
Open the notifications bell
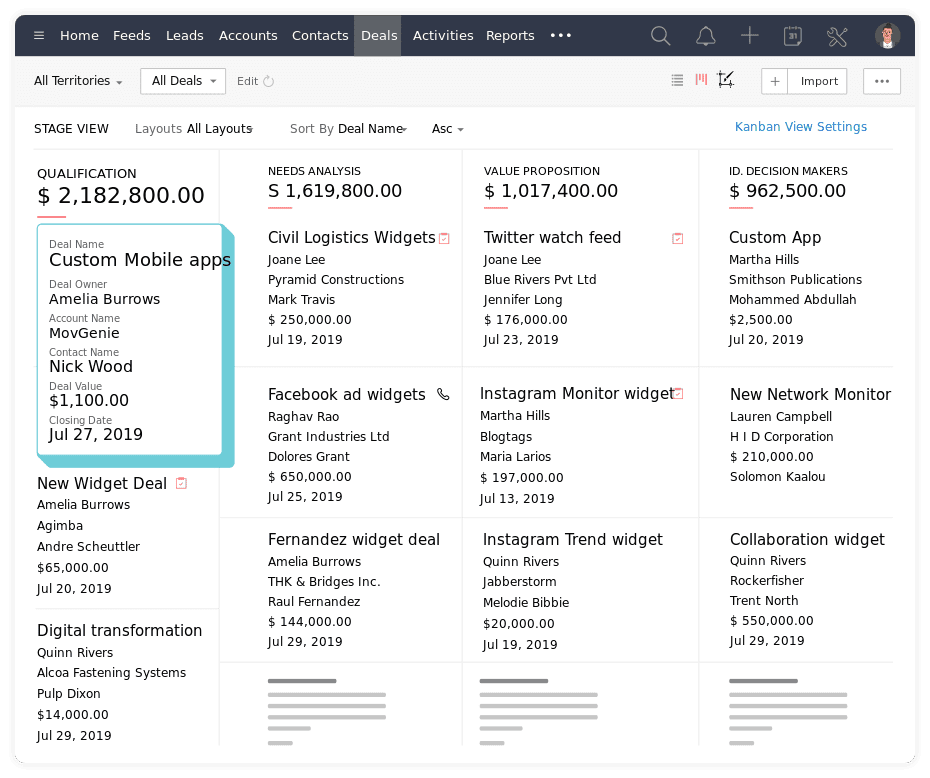(705, 36)
